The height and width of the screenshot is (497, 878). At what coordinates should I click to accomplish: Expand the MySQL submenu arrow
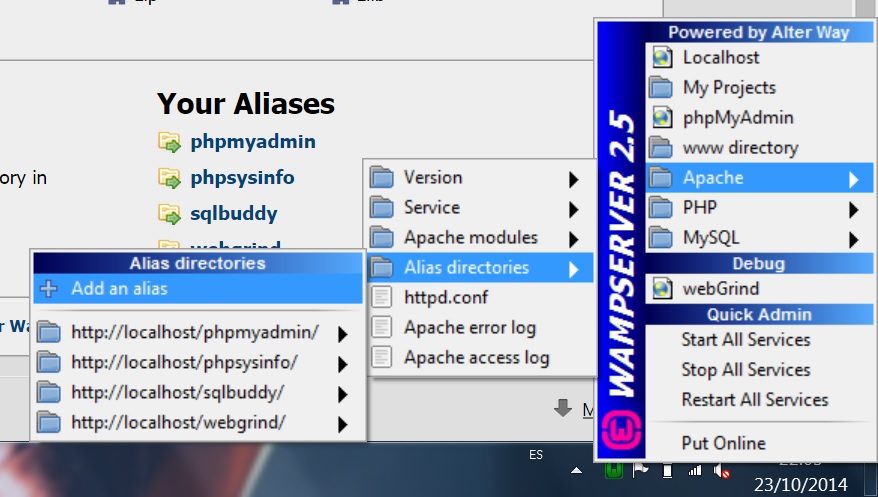(853, 239)
